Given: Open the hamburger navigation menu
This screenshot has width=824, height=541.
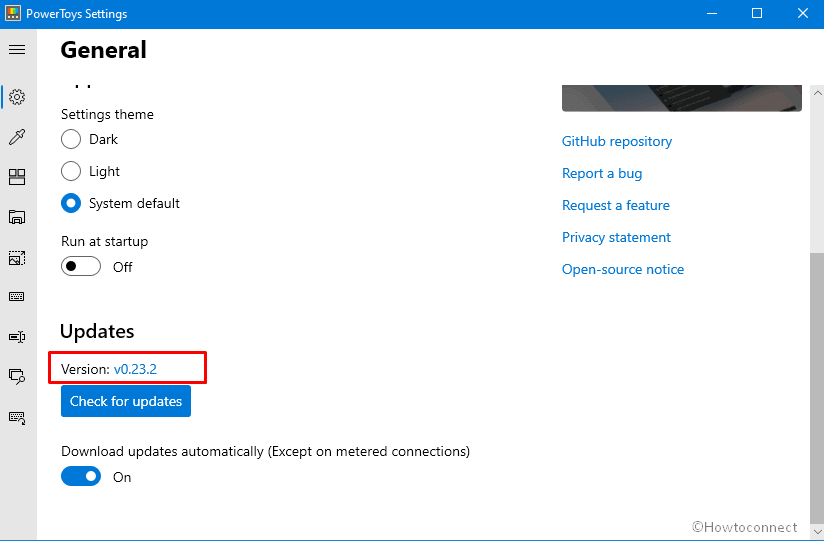Looking at the screenshot, I should 17,49.
